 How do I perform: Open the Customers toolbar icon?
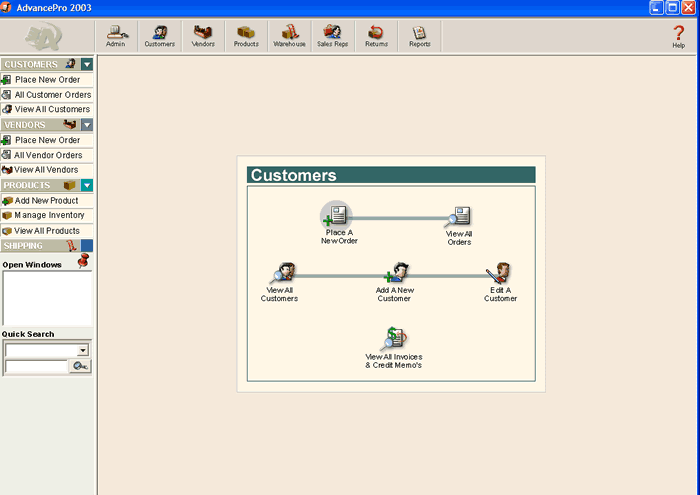[x=159, y=36]
